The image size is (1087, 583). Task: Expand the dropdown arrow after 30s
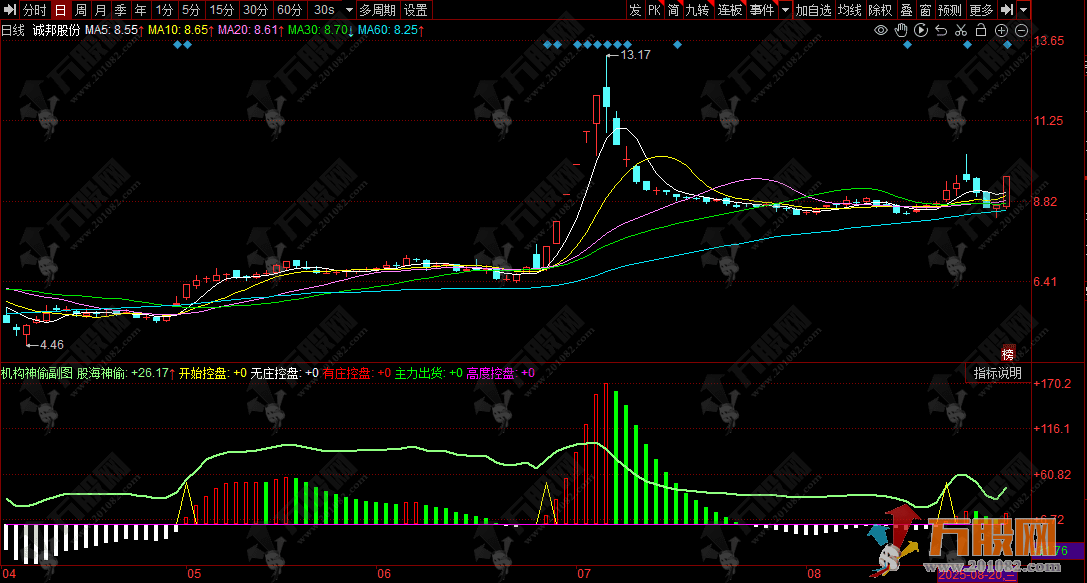pos(349,10)
